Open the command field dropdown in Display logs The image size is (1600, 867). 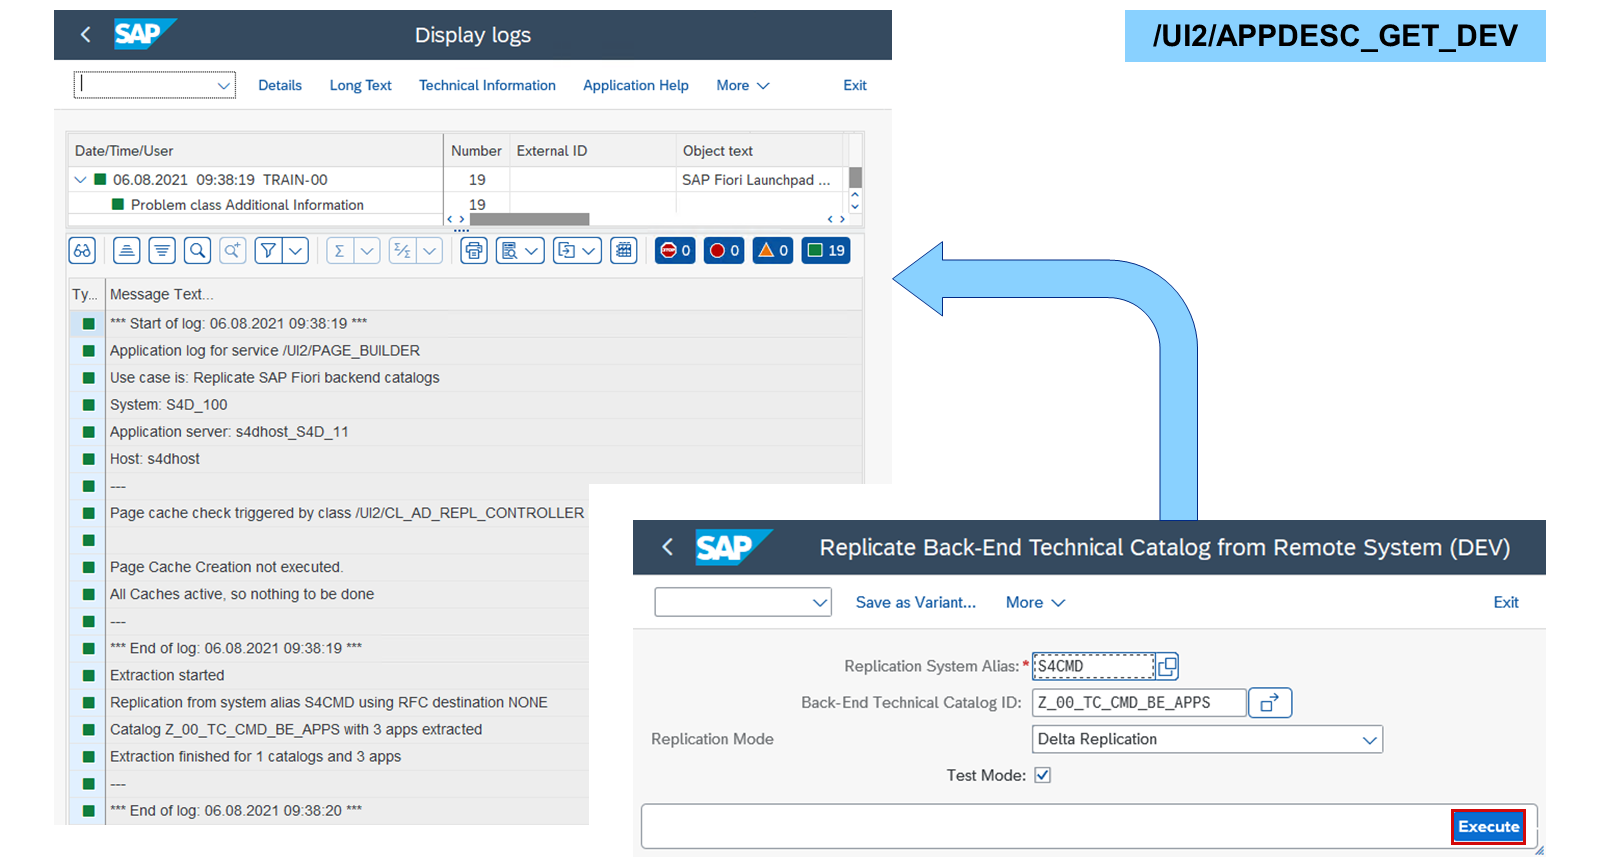224,86
